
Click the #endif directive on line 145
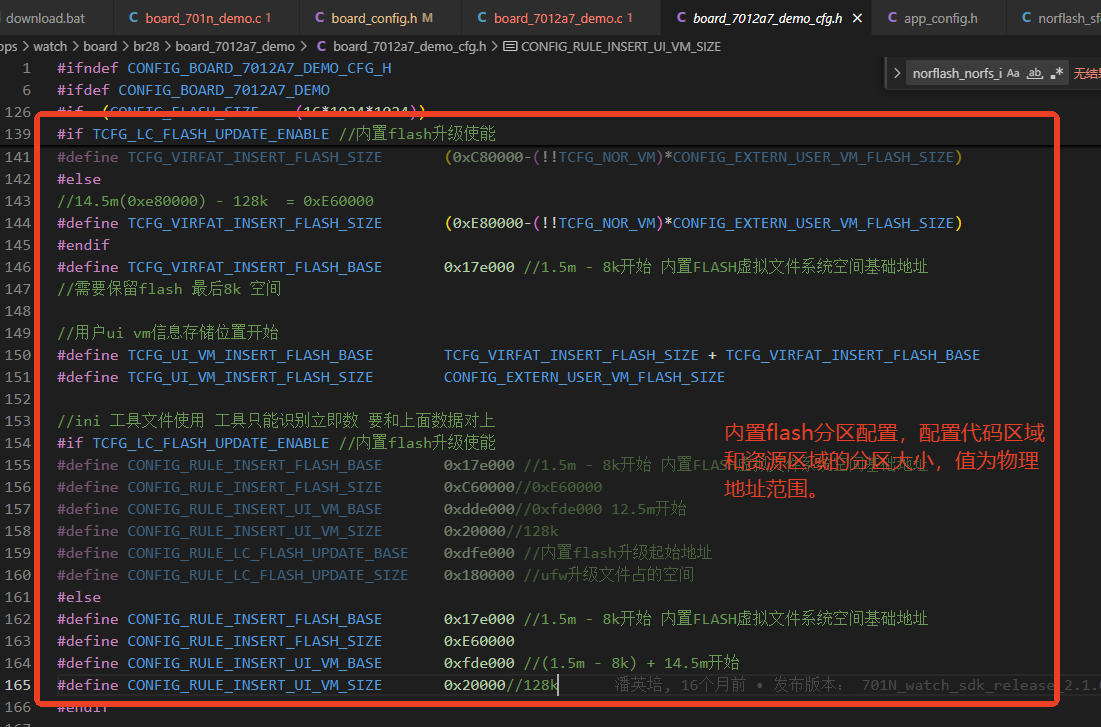pyautogui.click(x=83, y=245)
